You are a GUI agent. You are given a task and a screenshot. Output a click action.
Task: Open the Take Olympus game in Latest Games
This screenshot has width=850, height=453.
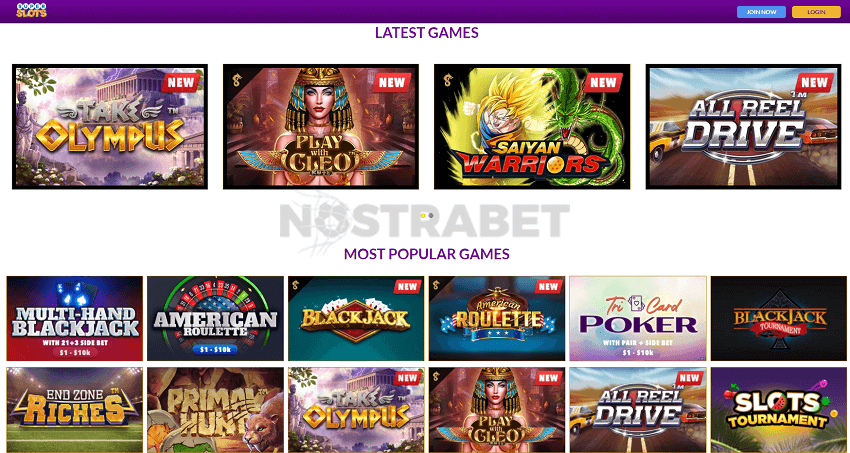pyautogui.click(x=110, y=127)
